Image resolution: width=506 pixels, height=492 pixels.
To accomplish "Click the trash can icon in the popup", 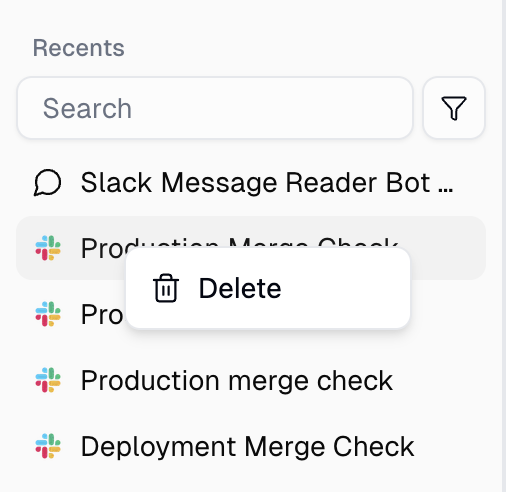I will coord(166,288).
